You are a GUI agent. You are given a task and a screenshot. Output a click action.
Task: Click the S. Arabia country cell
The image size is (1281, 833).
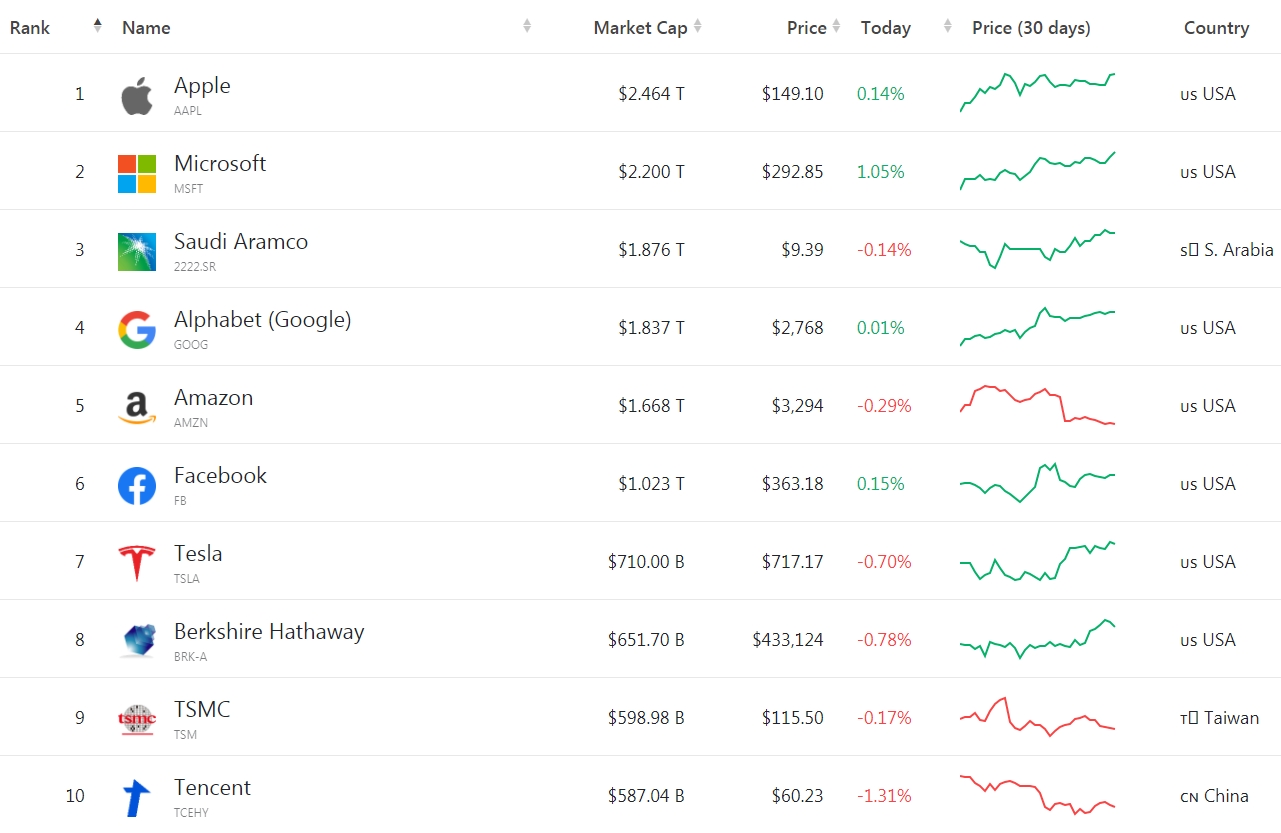click(x=1227, y=250)
